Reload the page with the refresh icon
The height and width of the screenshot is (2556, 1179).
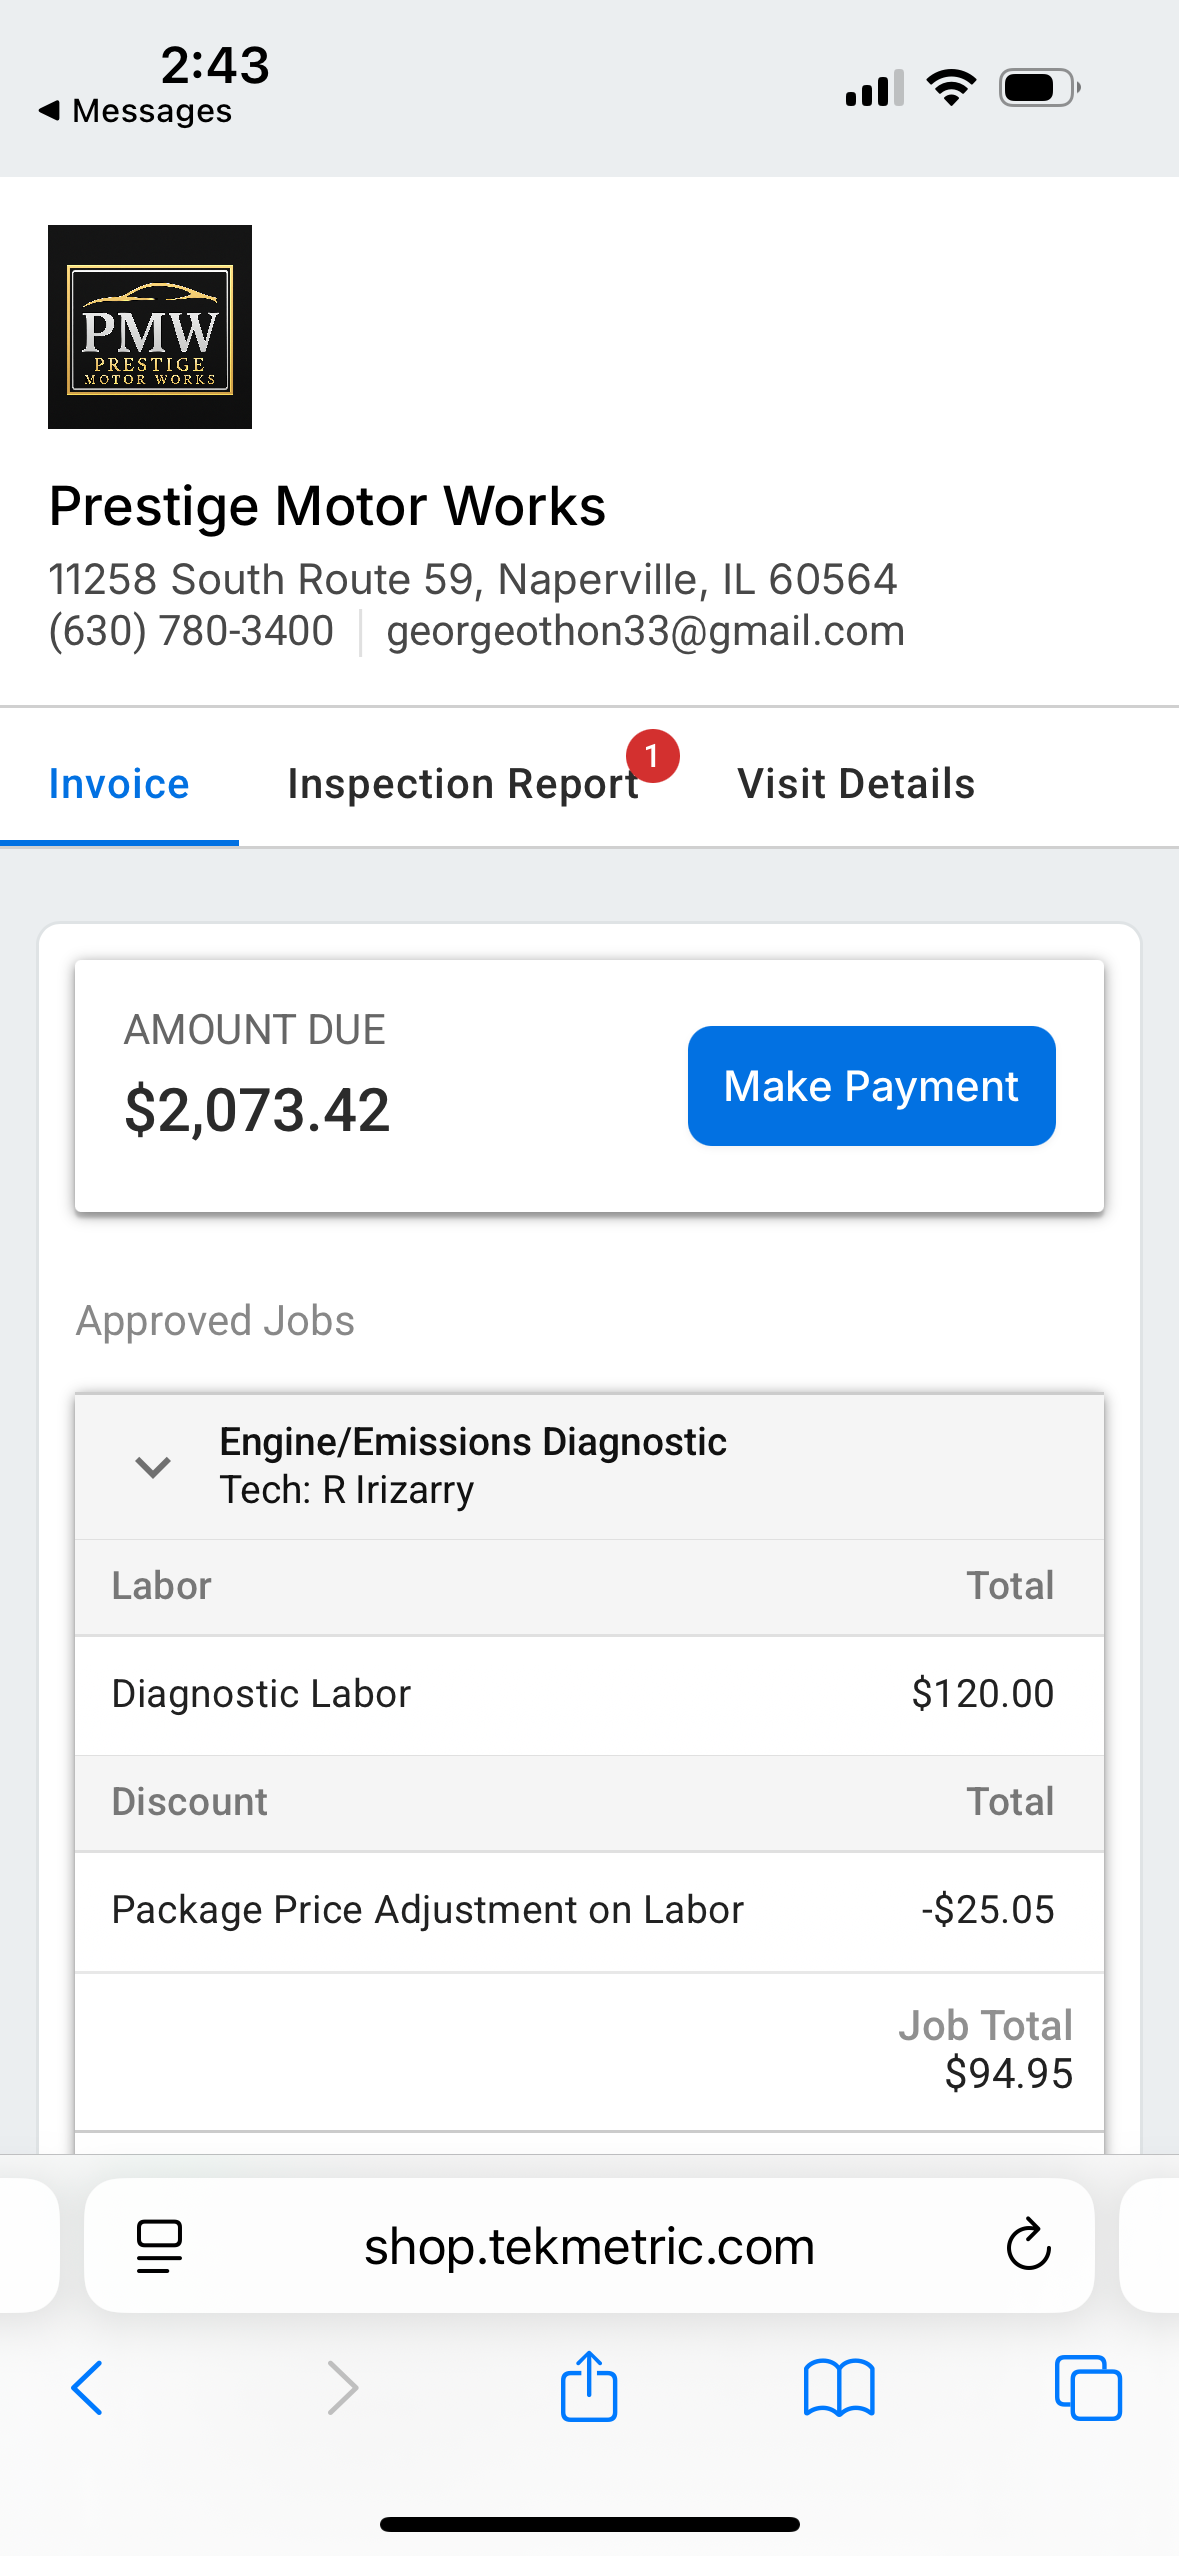1028,2246
